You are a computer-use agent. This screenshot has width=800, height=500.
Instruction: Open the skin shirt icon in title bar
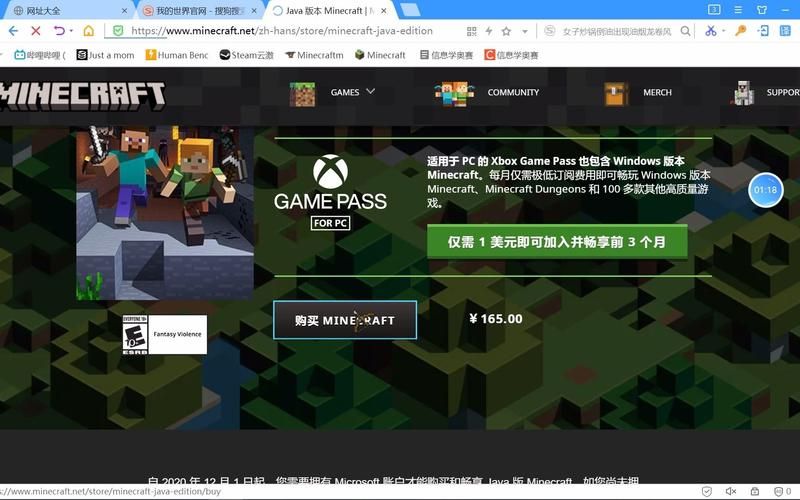tap(762, 10)
